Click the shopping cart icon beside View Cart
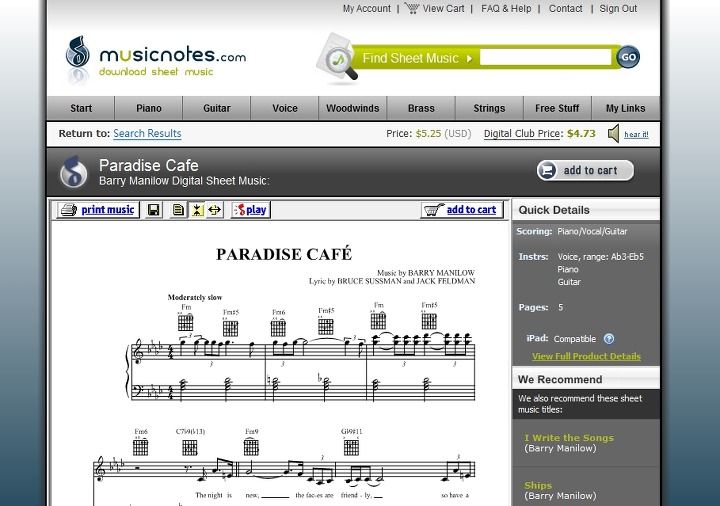Image resolution: width=720 pixels, height=506 pixels. tap(412, 8)
